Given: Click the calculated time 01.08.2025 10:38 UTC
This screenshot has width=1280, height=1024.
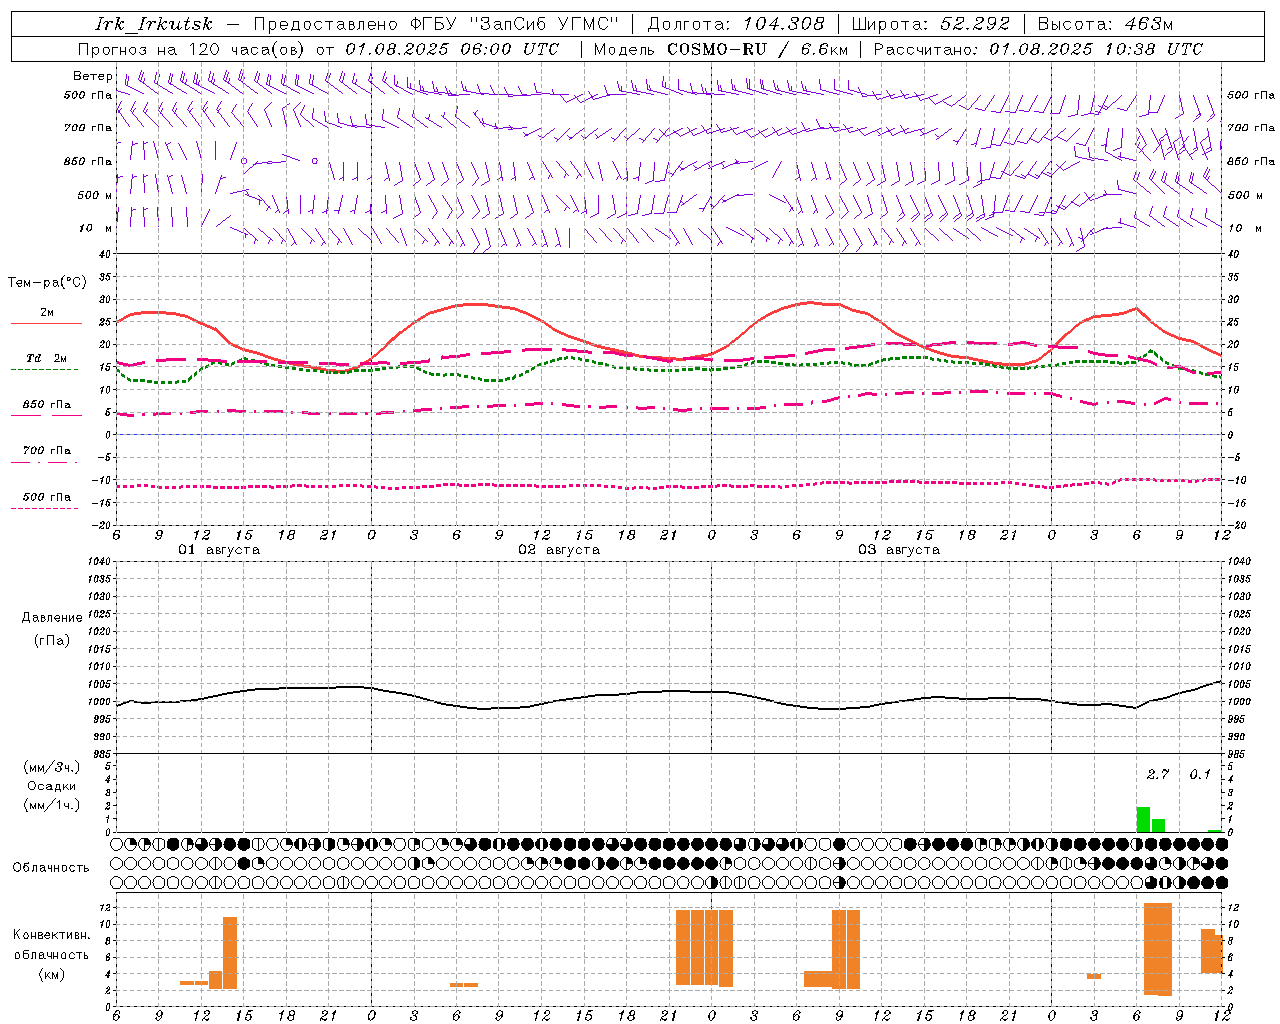Looking at the screenshot, I should pos(1096,49).
